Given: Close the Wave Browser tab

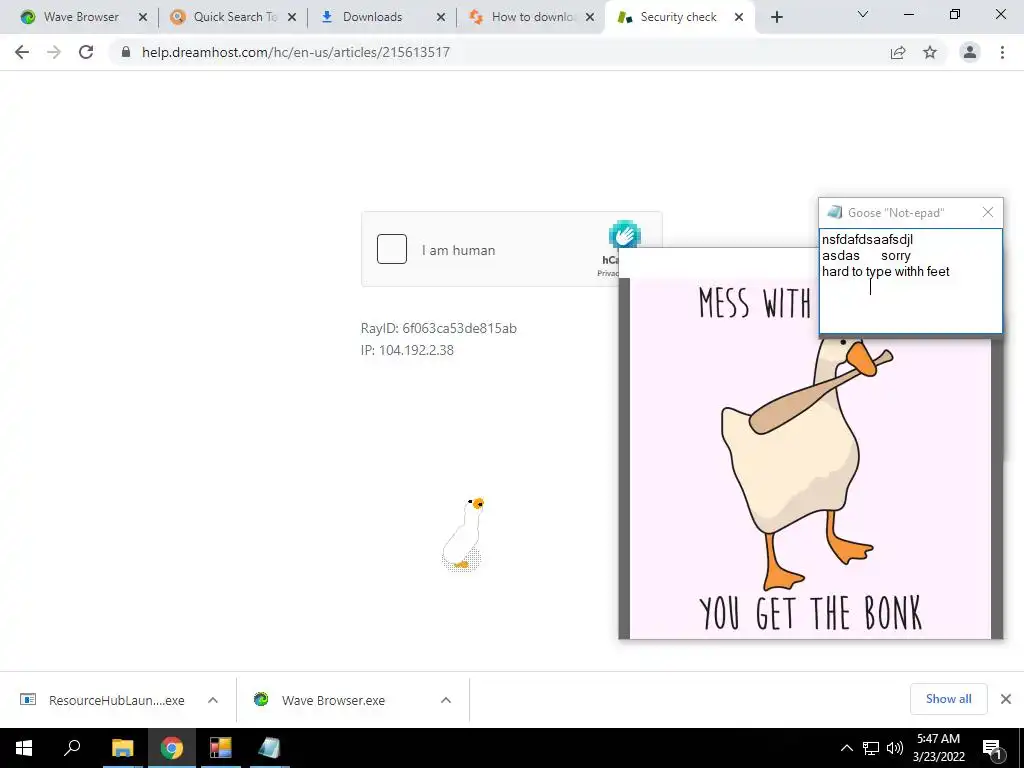Looking at the screenshot, I should [143, 17].
